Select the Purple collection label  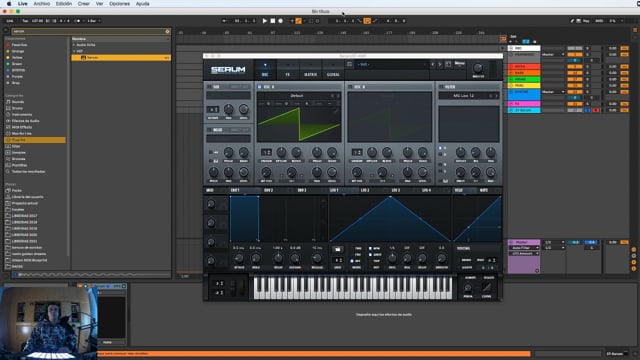click(x=18, y=77)
